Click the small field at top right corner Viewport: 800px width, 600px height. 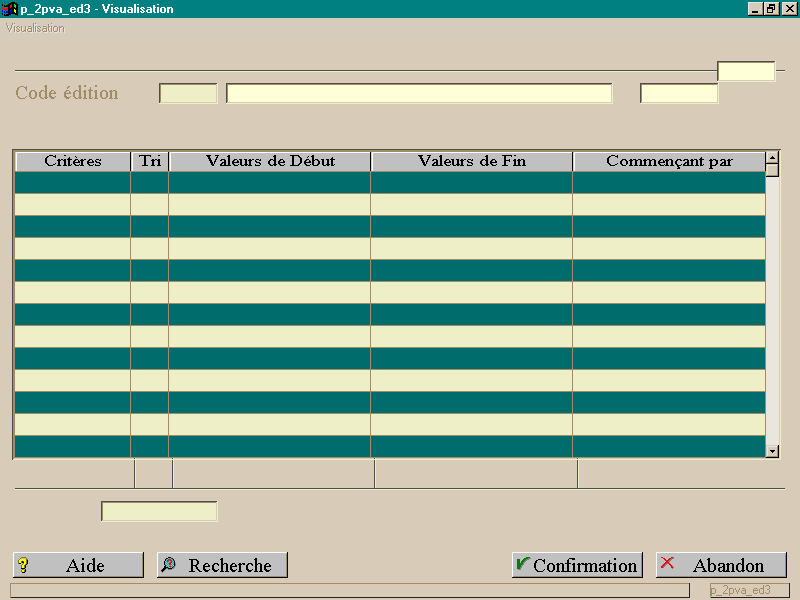[746, 71]
